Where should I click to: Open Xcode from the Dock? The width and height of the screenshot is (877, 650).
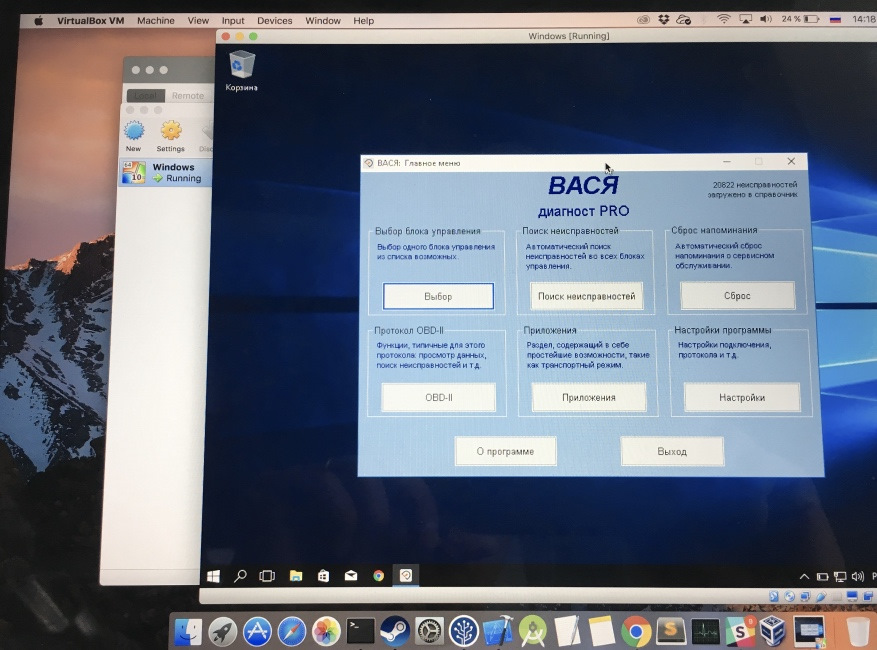pyautogui.click(x=498, y=632)
